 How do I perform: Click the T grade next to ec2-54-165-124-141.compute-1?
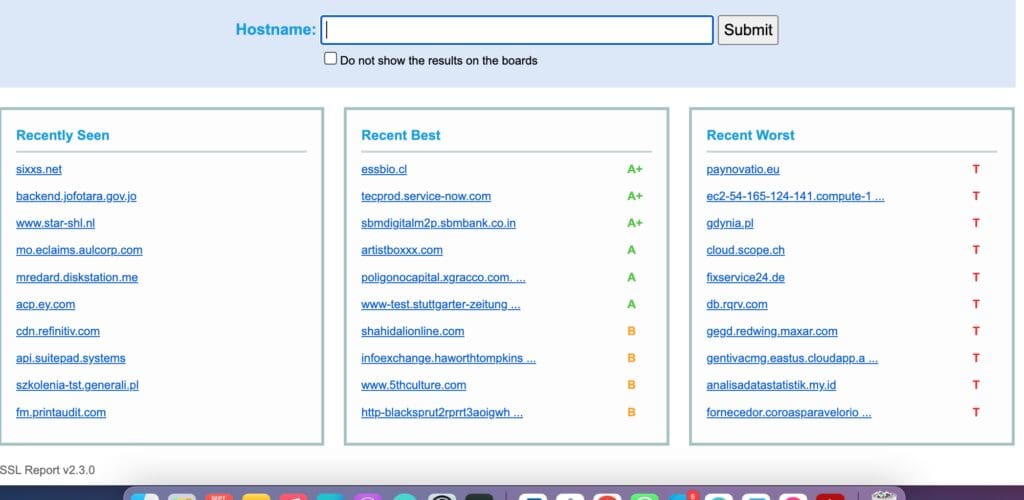[976, 196]
